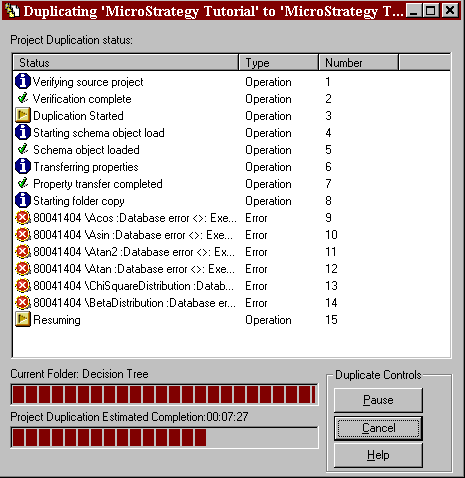This screenshot has height=478, width=465.
Task: Open Help for duplication
Action: point(378,455)
